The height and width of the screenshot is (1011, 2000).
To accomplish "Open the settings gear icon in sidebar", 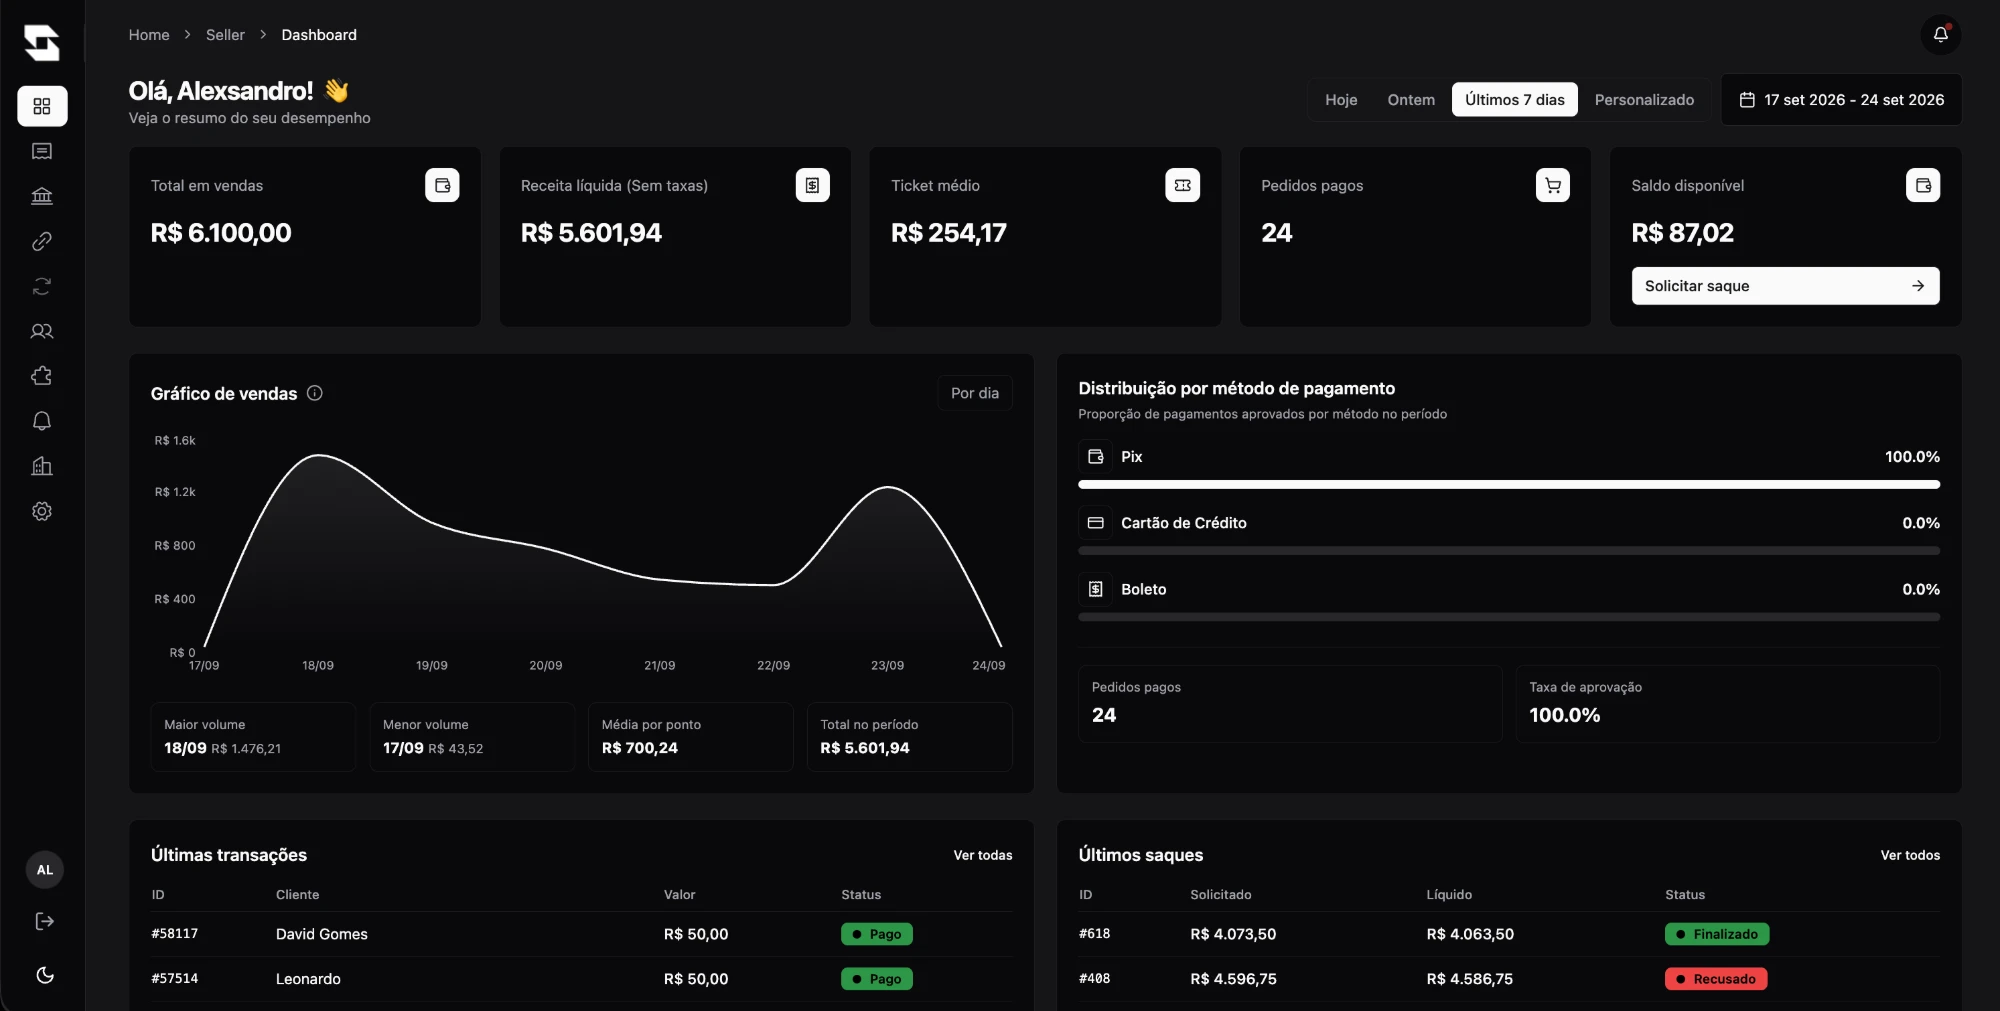I will [42, 511].
